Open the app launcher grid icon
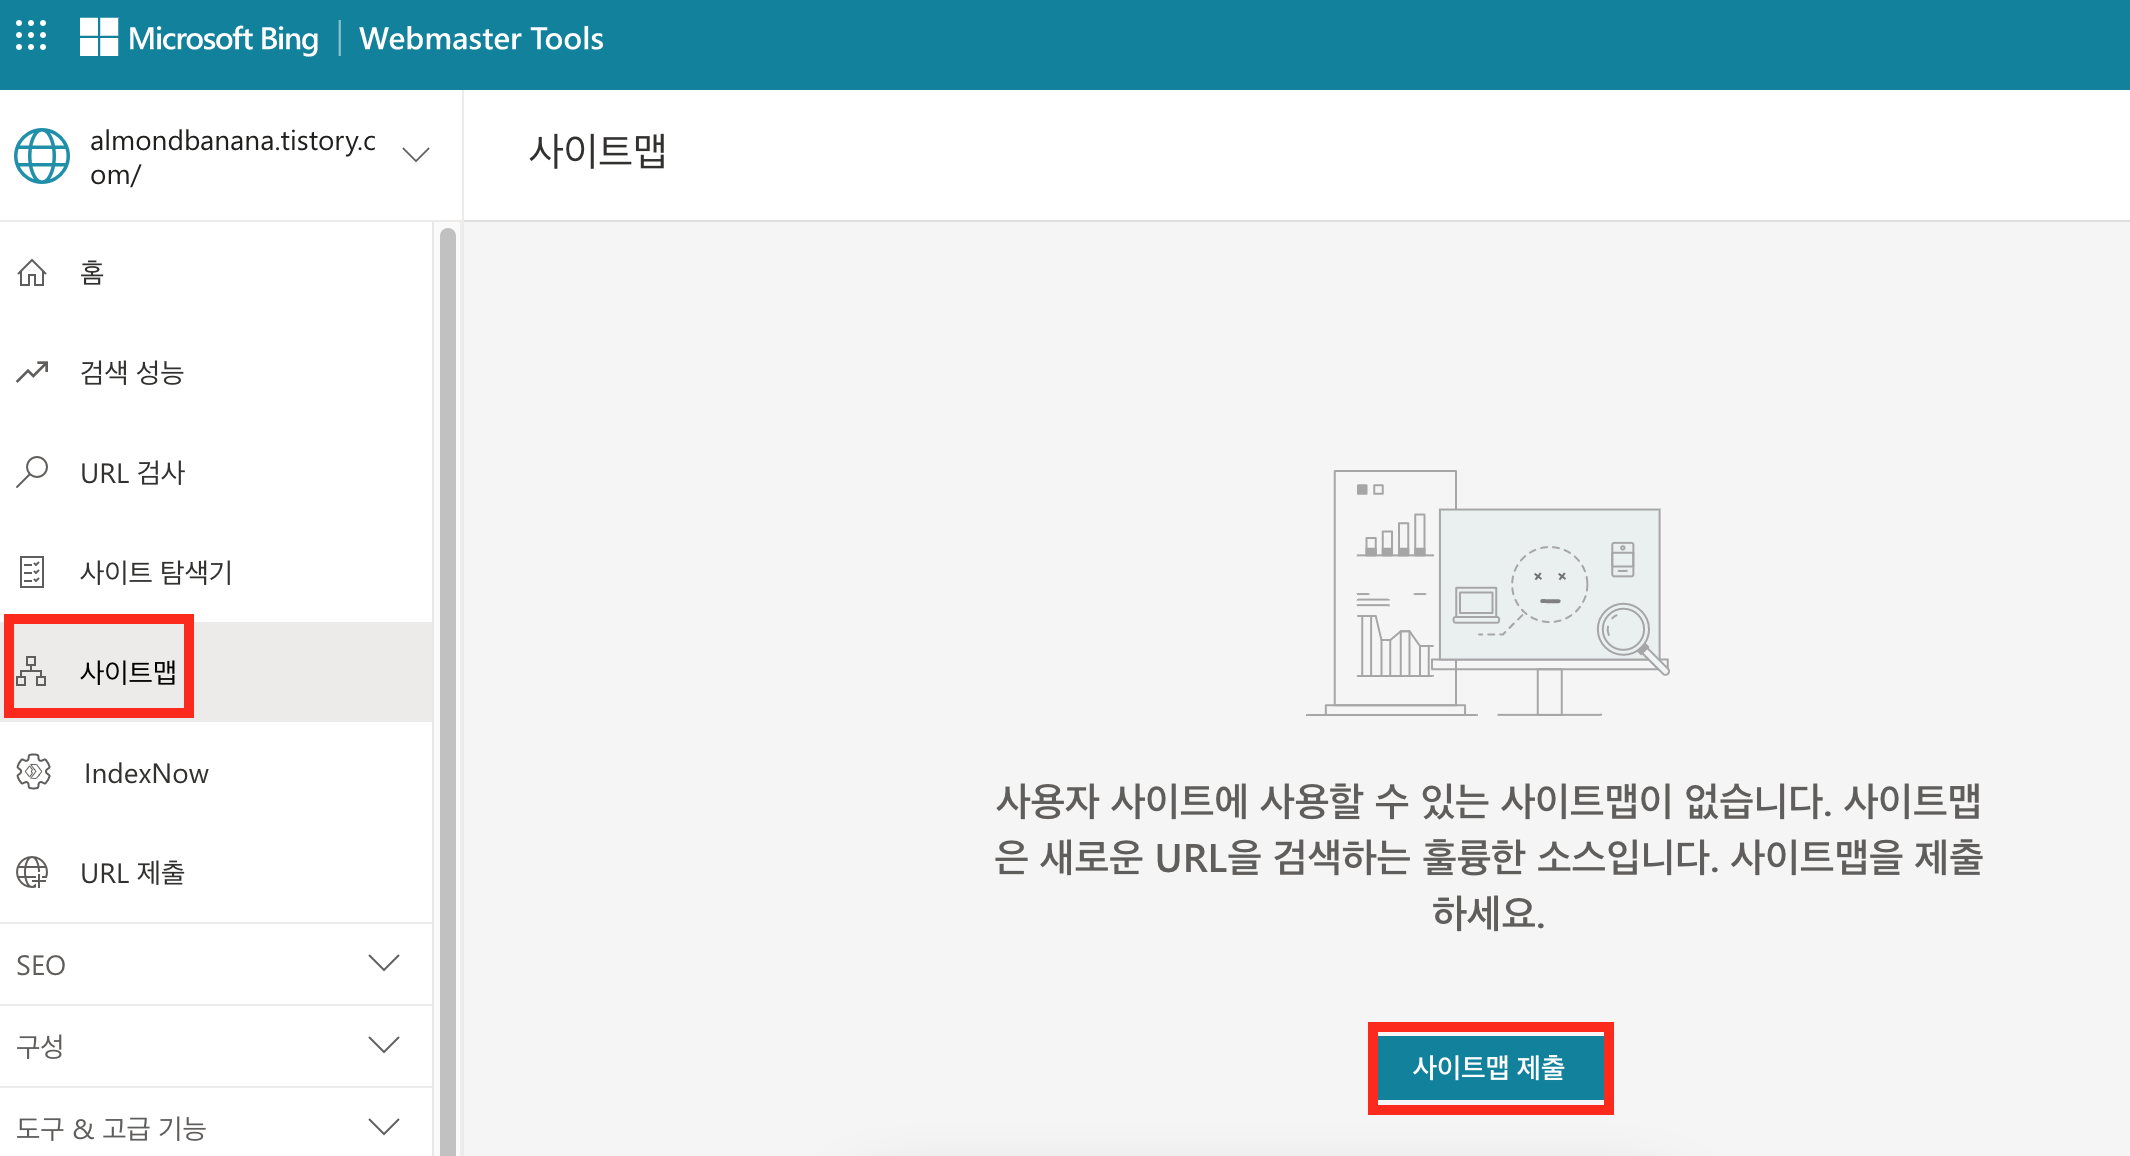The image size is (2130, 1156). click(31, 36)
